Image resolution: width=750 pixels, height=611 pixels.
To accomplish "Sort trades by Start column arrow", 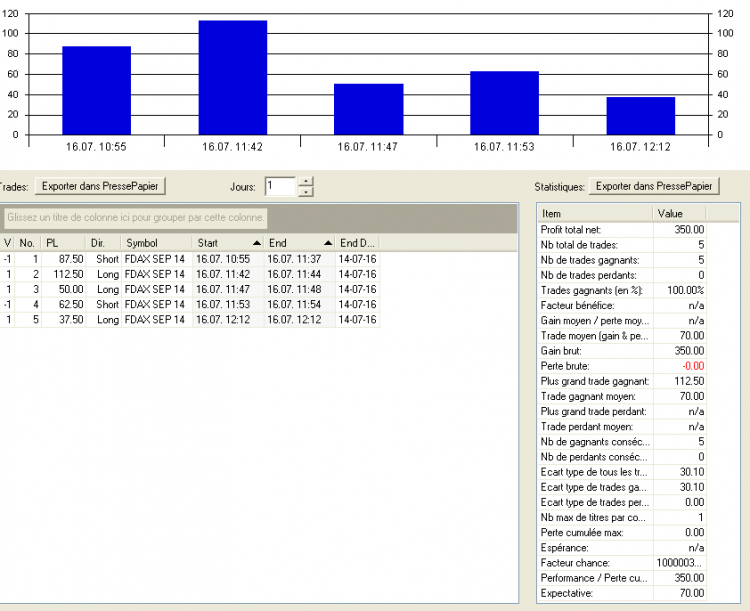I will coord(257,243).
